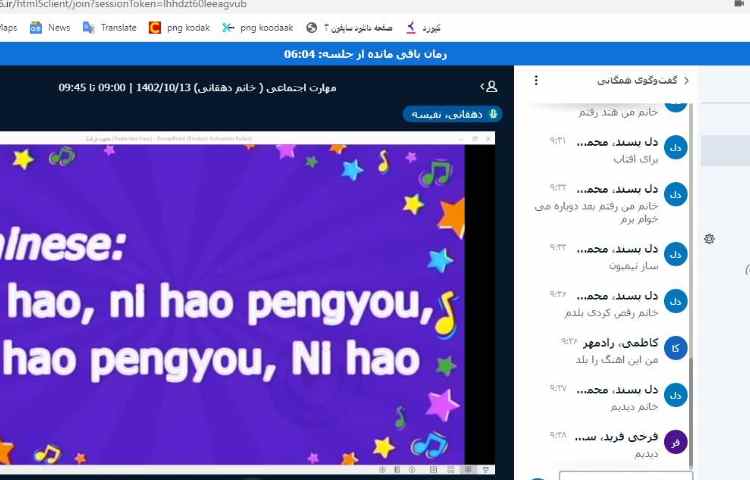750x480 pixels.
Task: Click the گفت‌وگوی همگانی chat title
Action: click(x=637, y=80)
